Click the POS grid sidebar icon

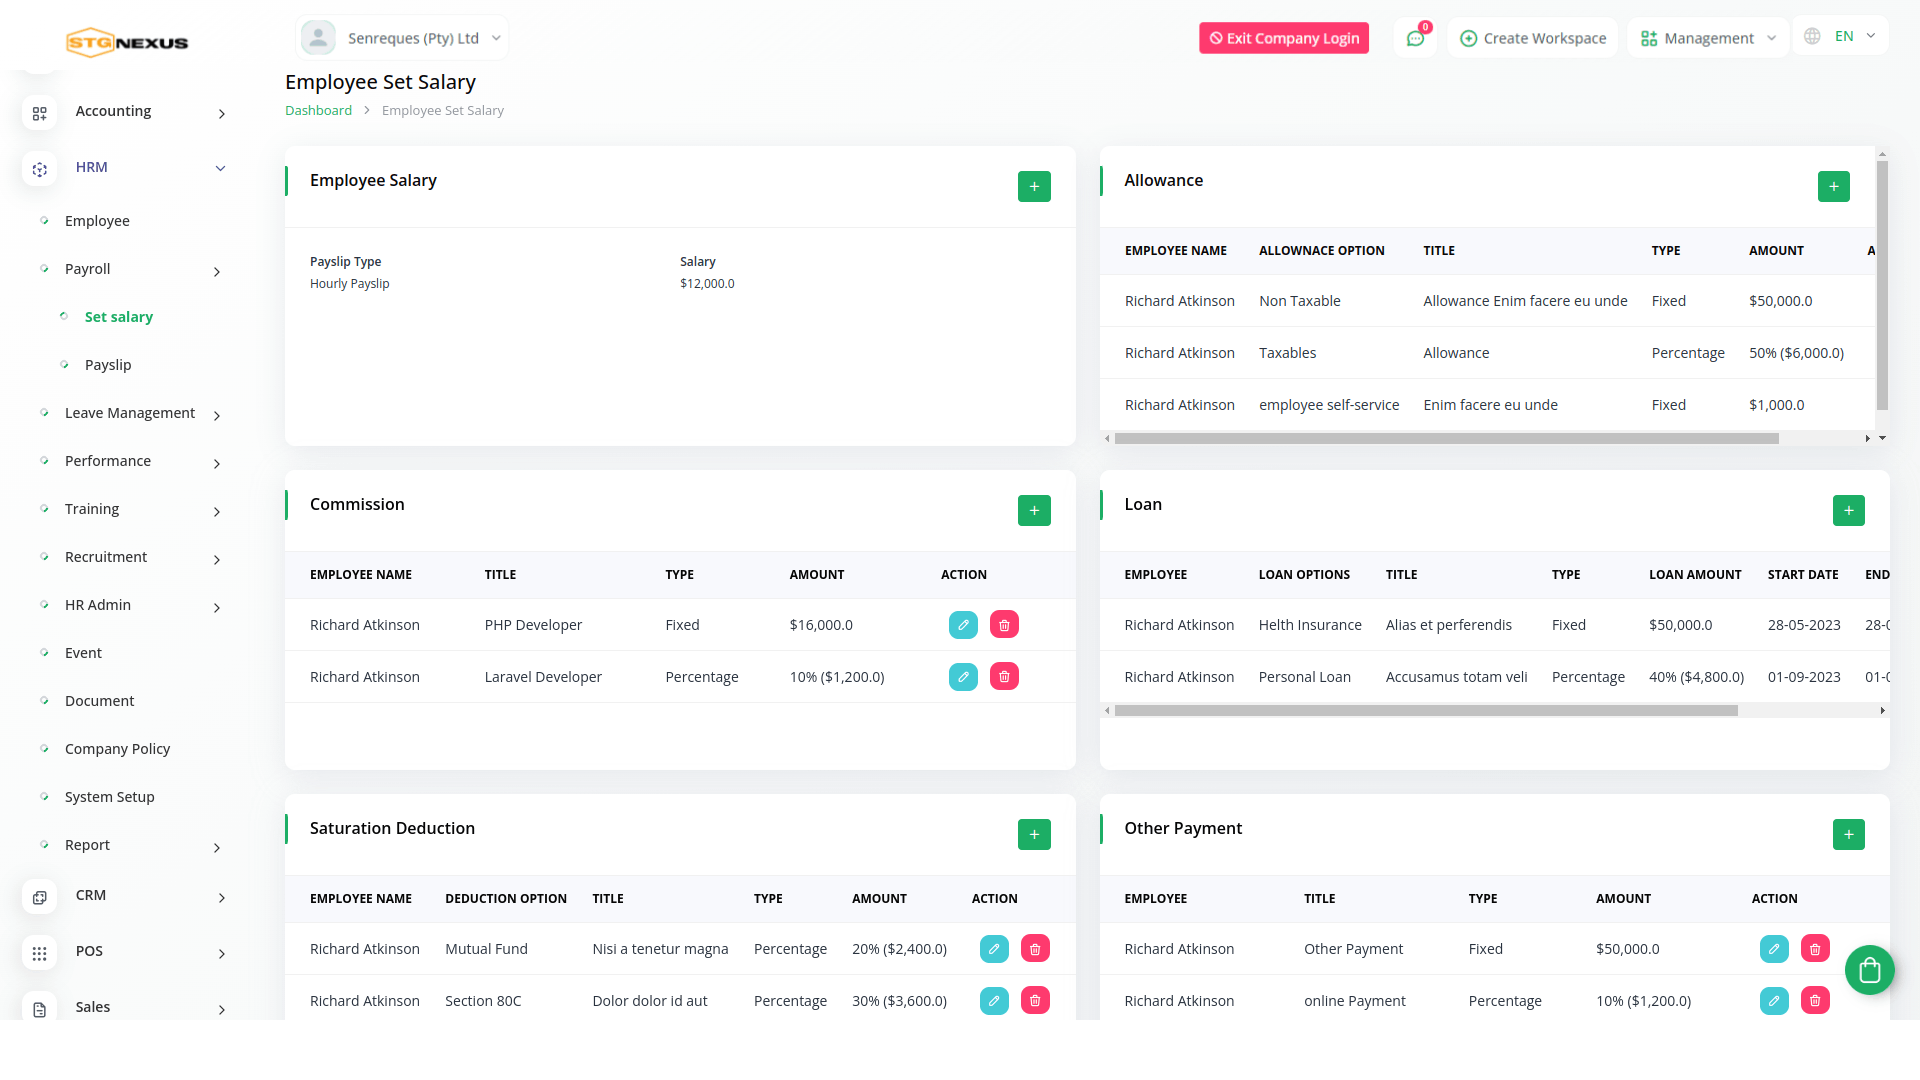pos(40,953)
